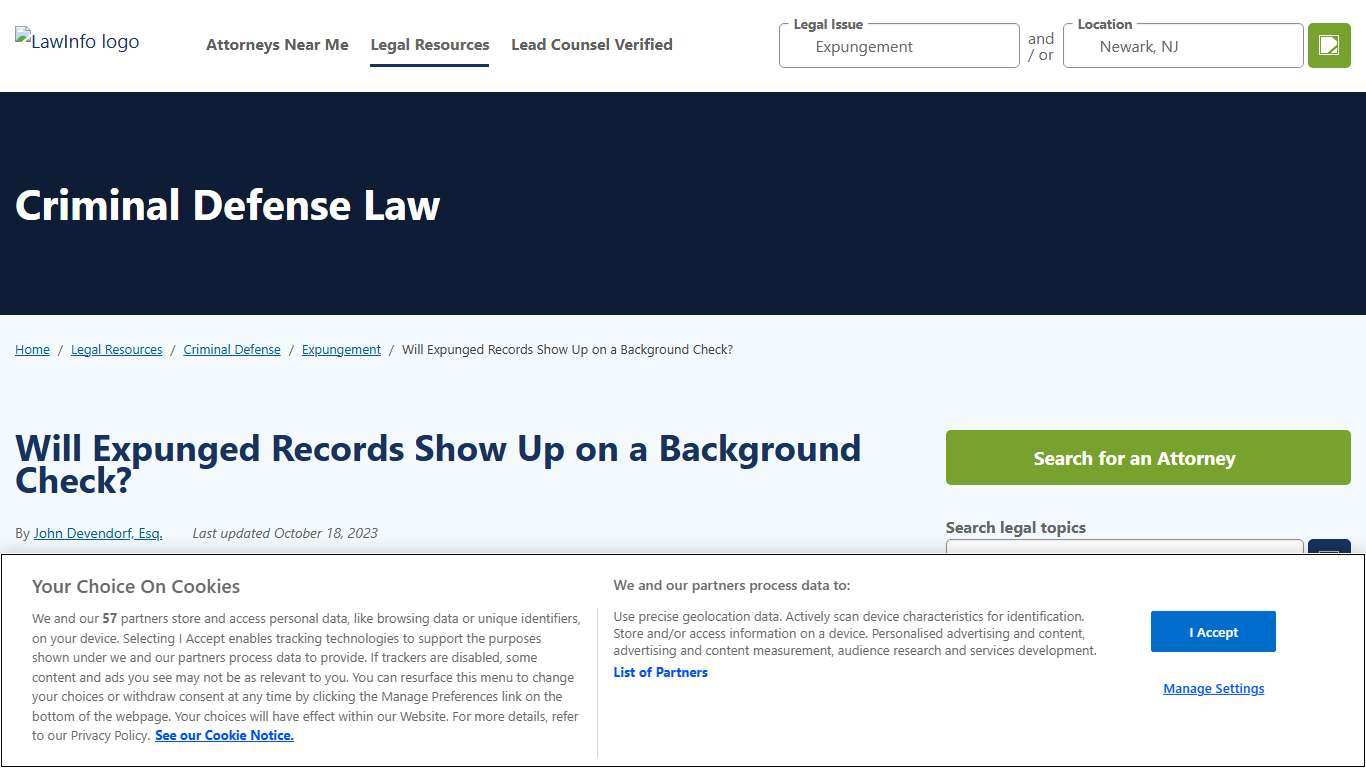This screenshot has height=768, width=1366.
Task: Click the Home breadcrumb link
Action: 32,349
